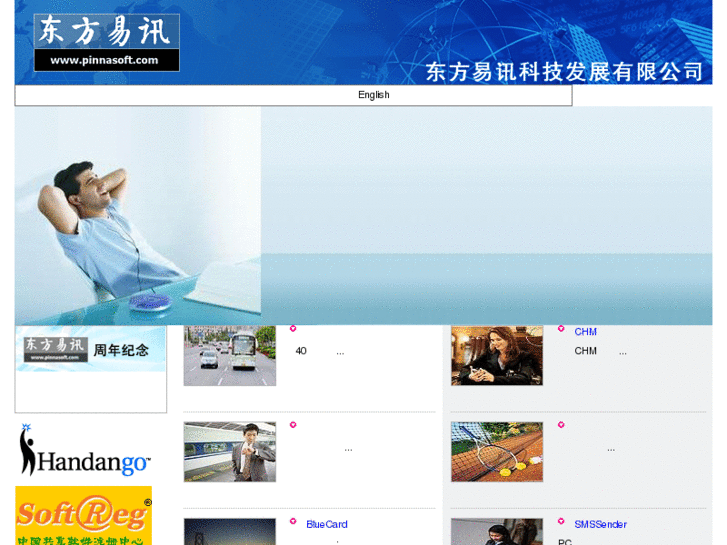The width and height of the screenshot is (727, 545).
Task: Click the 'CHM ...' description text
Action: point(600,351)
